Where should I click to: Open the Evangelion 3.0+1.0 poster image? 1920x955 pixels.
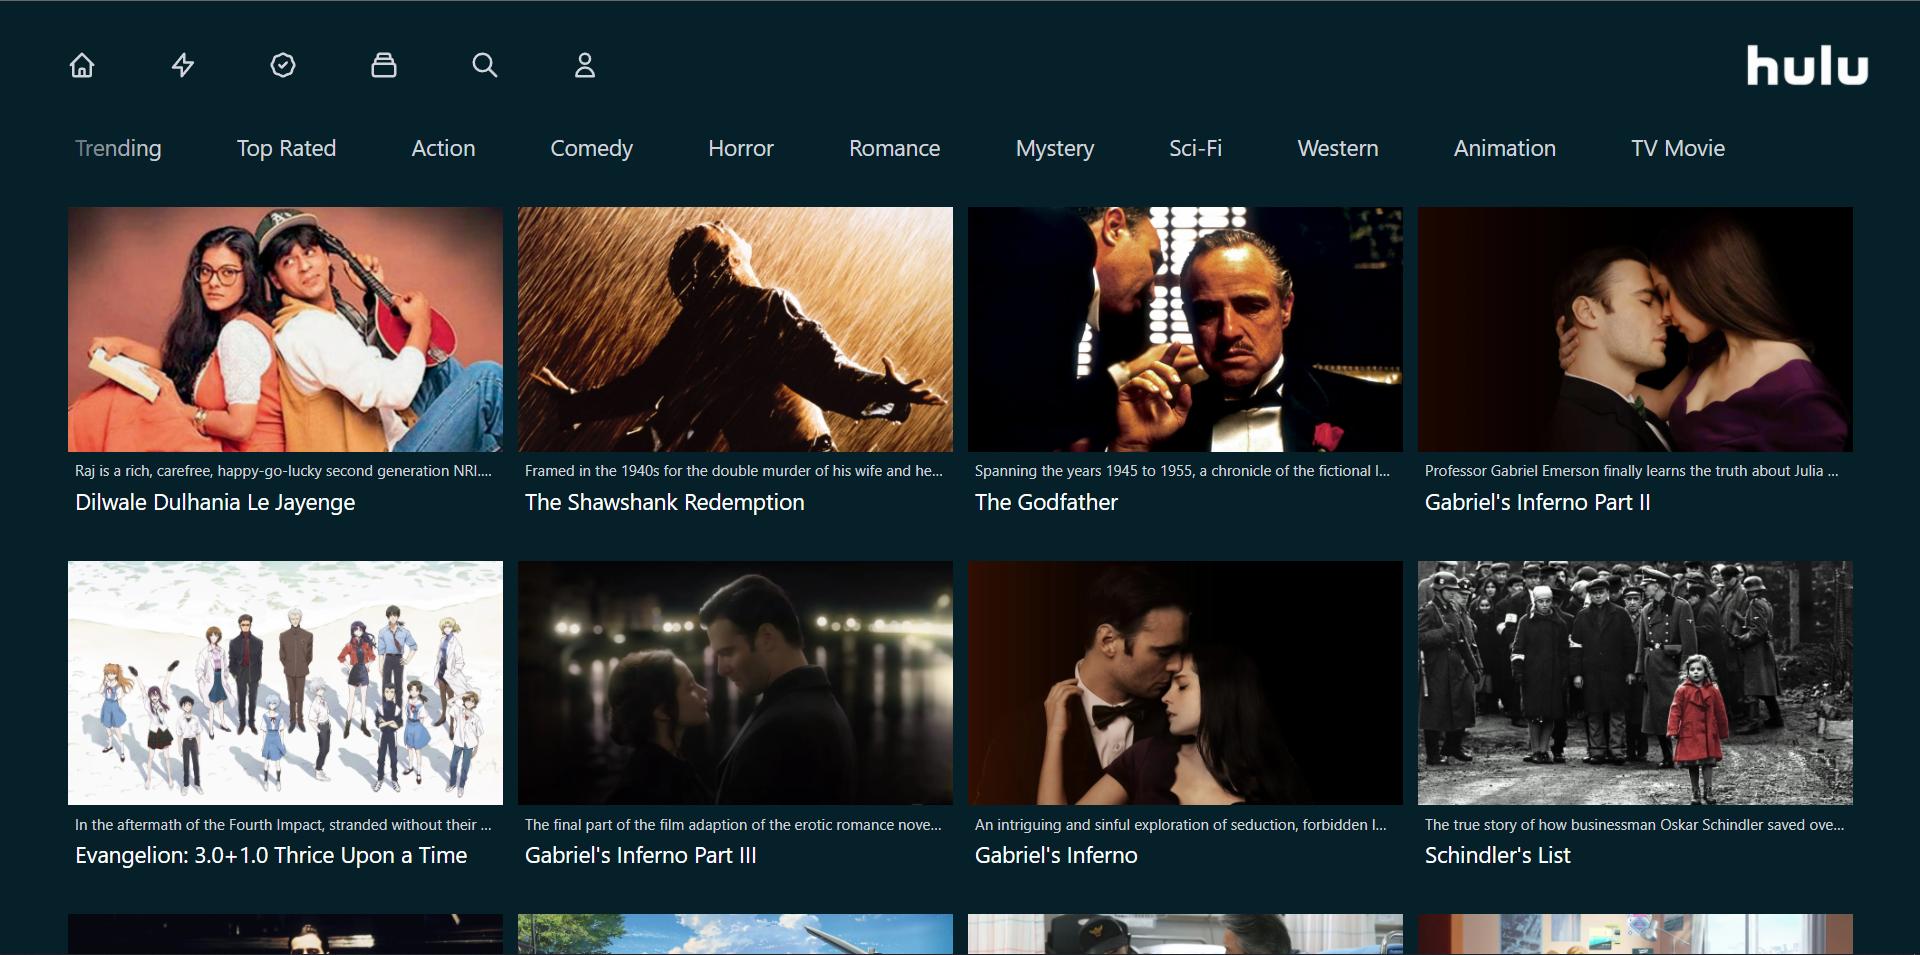pos(285,683)
